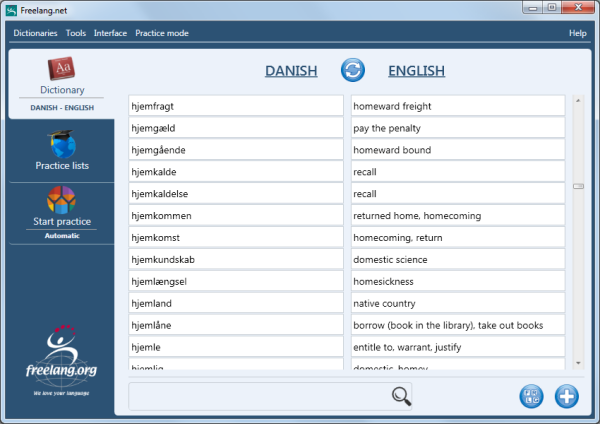Click the ENGLISH language heading link
Image resolution: width=600 pixels, height=424 pixels.
416,71
